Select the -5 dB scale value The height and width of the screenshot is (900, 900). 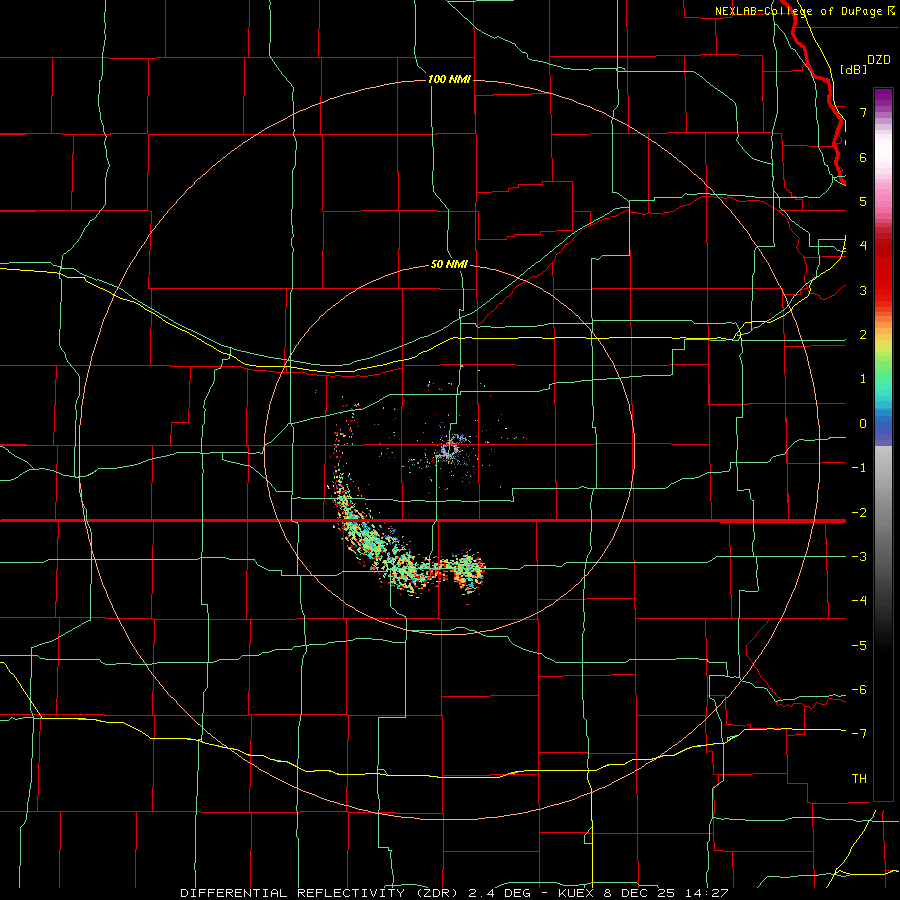pyautogui.click(x=859, y=645)
